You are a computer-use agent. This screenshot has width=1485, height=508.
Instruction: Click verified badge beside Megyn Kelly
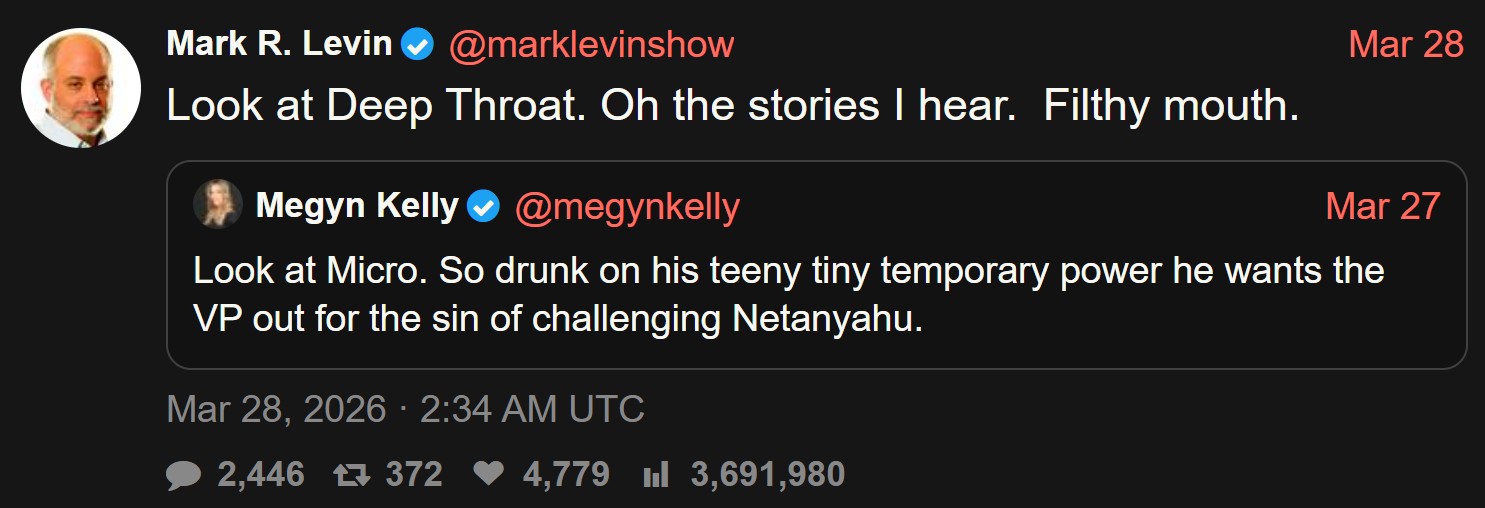coord(484,207)
